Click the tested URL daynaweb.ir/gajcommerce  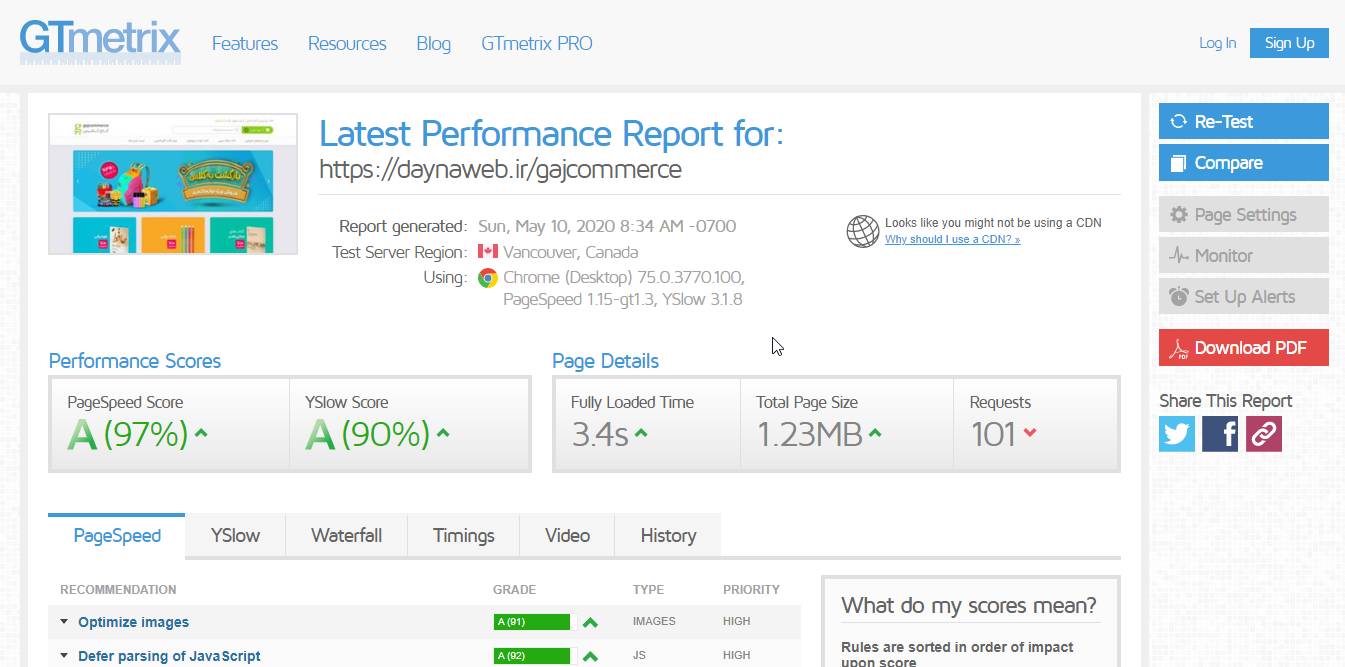tap(500, 169)
